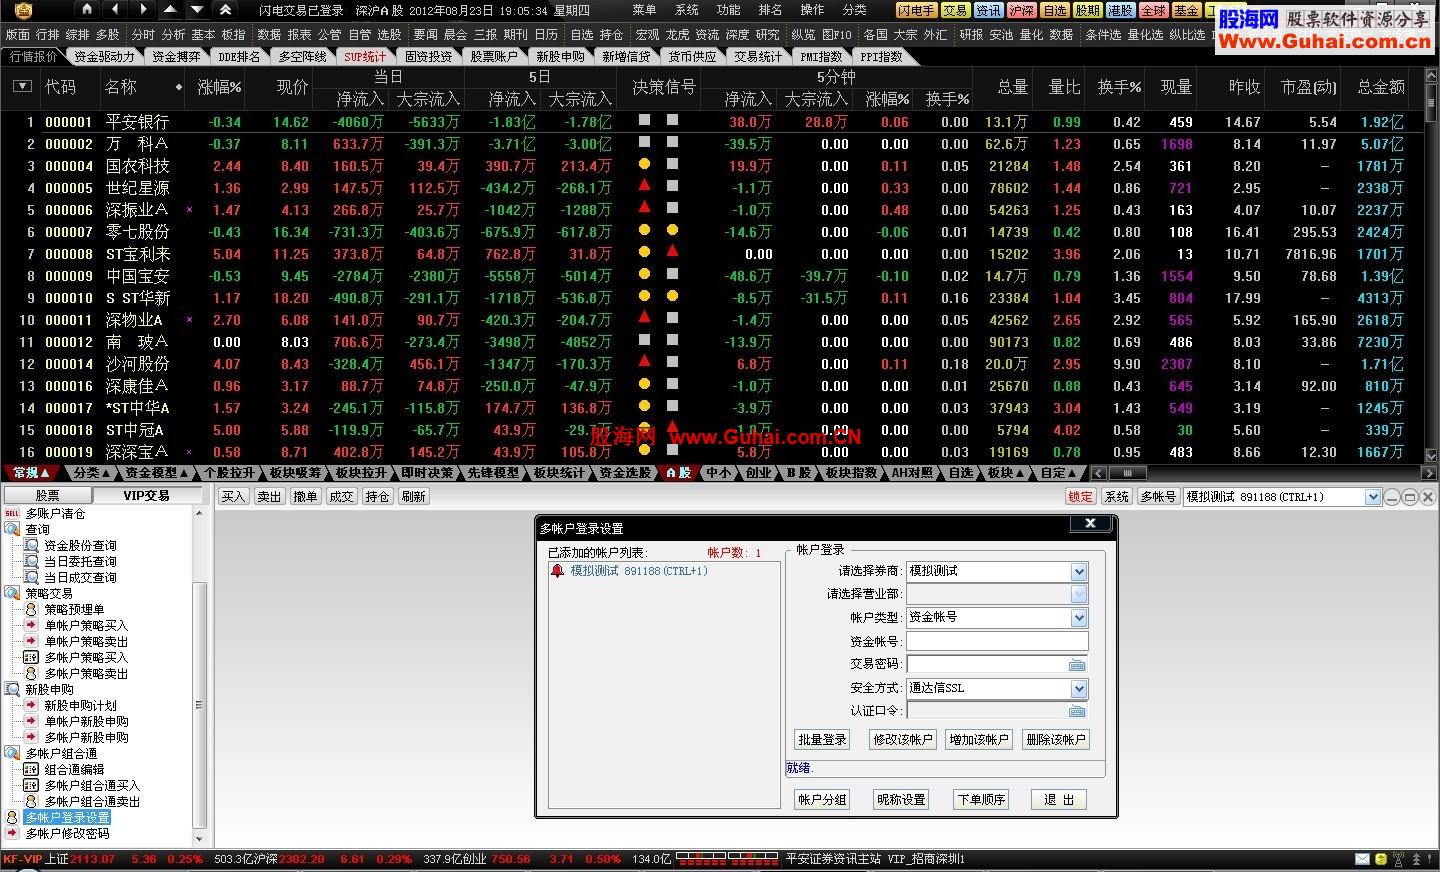Click the 组合通编辑 grid icon
The width and height of the screenshot is (1440, 872).
pyautogui.click(x=31, y=769)
